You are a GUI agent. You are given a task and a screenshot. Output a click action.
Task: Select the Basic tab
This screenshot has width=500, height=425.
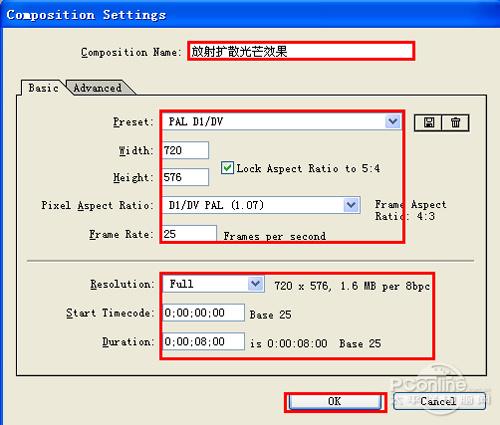click(43, 88)
